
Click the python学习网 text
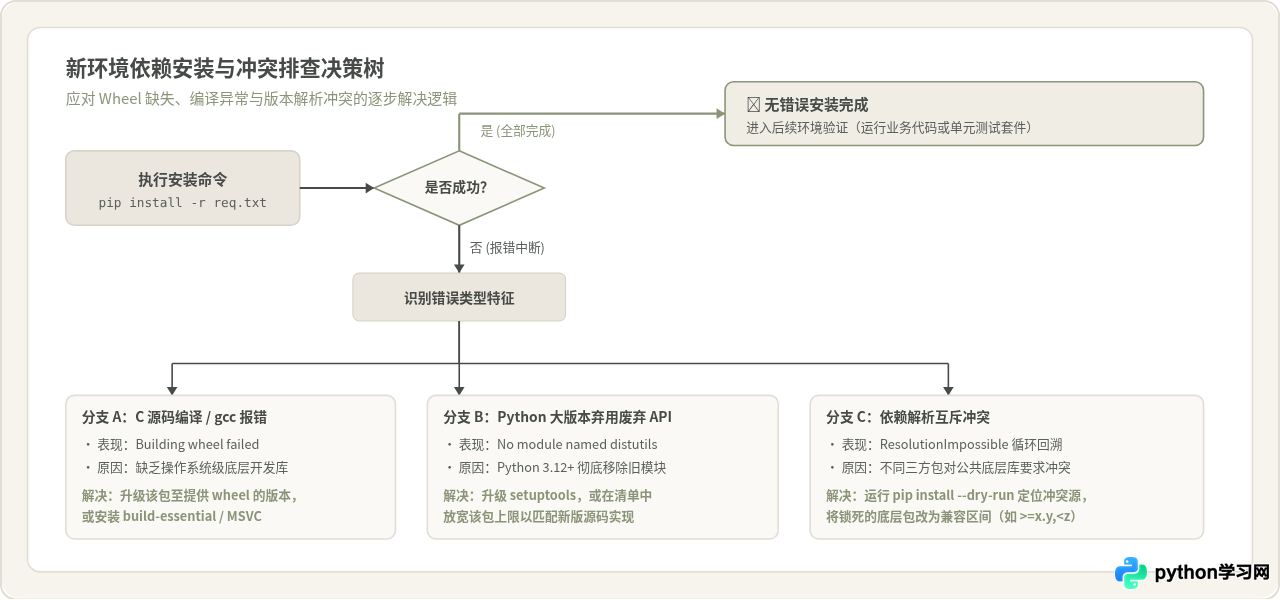click(x=1212, y=573)
